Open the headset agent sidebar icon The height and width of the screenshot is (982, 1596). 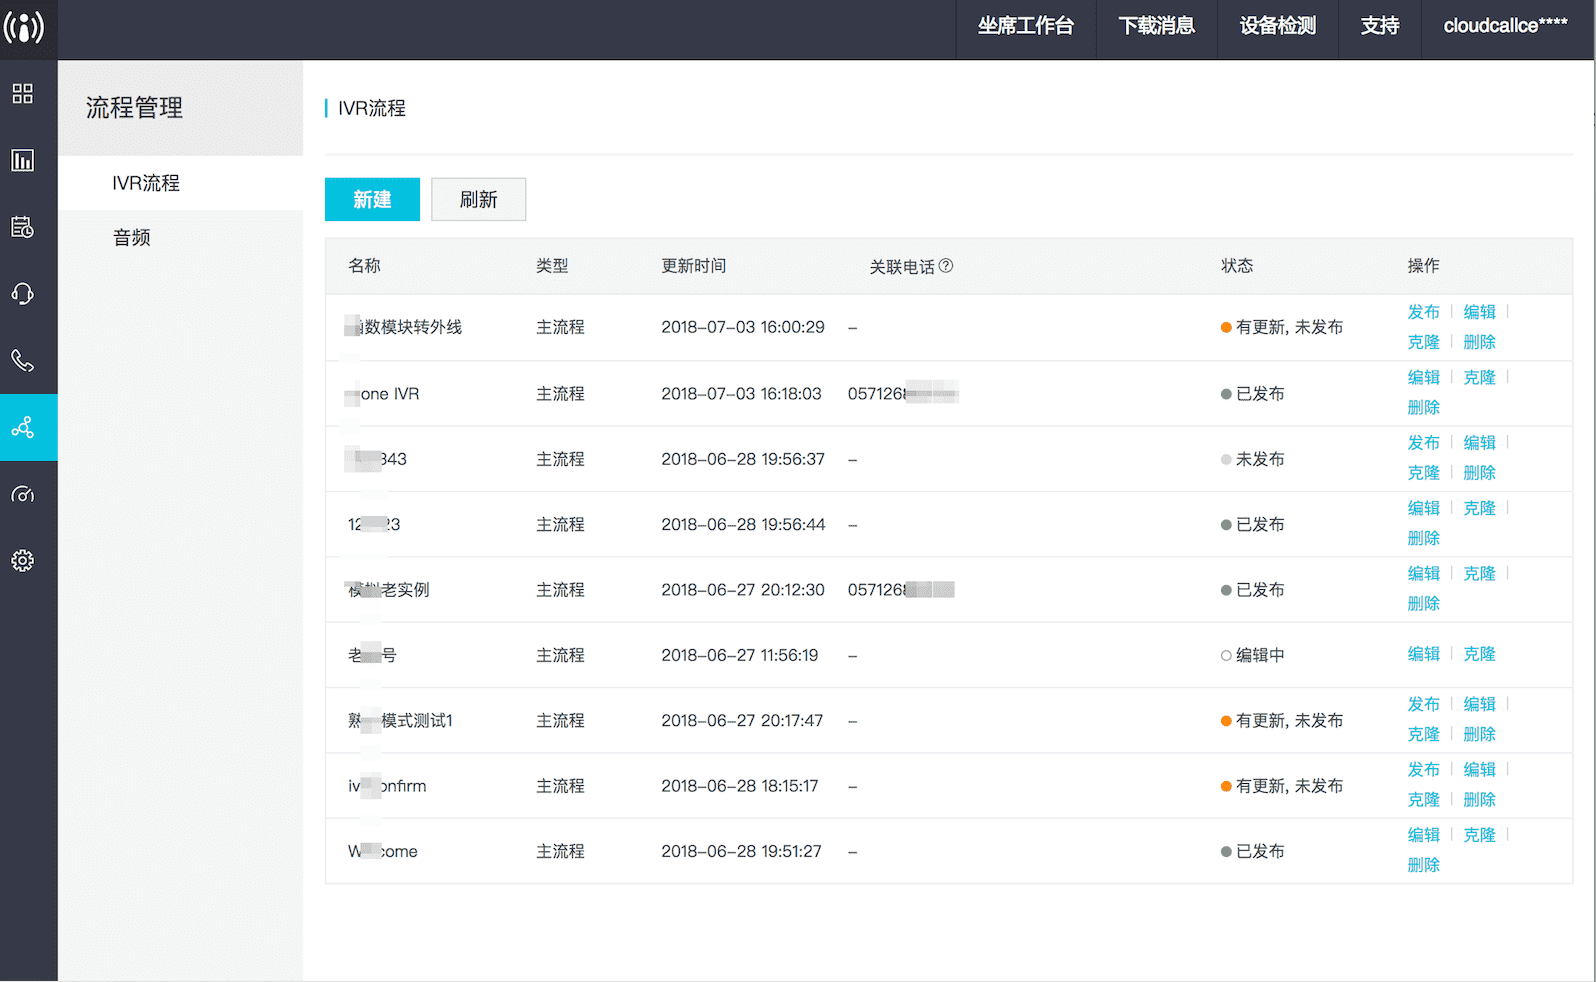[22, 294]
